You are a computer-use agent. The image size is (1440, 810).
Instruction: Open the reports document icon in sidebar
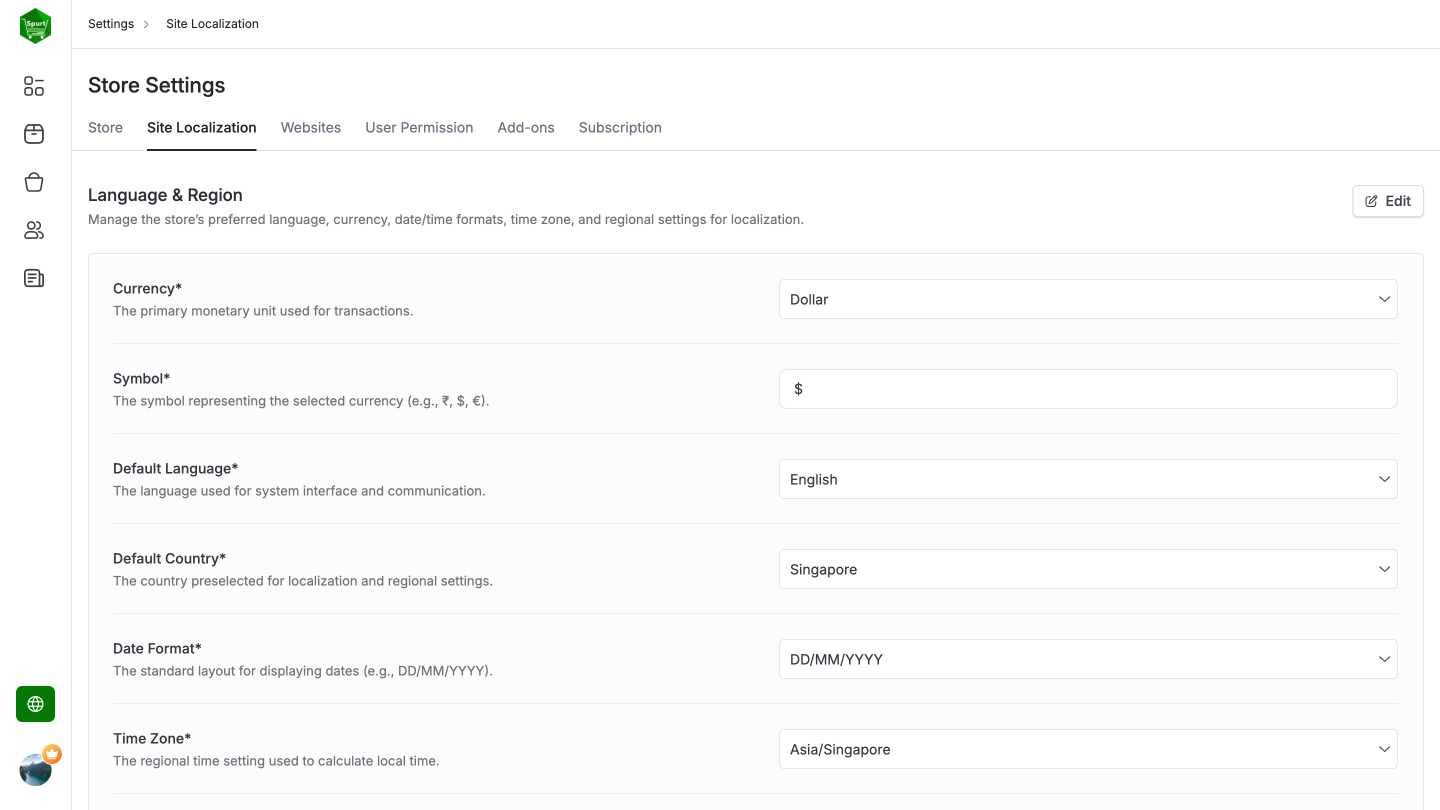(33, 278)
